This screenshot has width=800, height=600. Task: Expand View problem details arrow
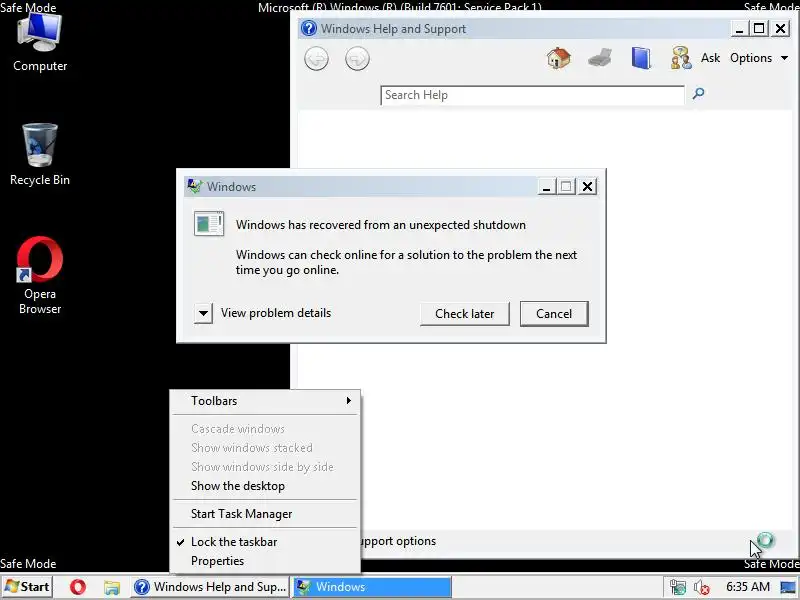(x=203, y=313)
